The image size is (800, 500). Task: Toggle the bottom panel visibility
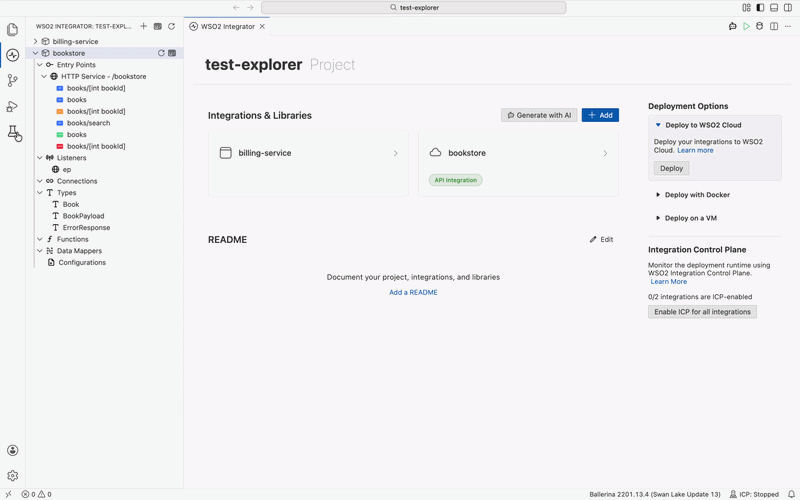point(774,7)
